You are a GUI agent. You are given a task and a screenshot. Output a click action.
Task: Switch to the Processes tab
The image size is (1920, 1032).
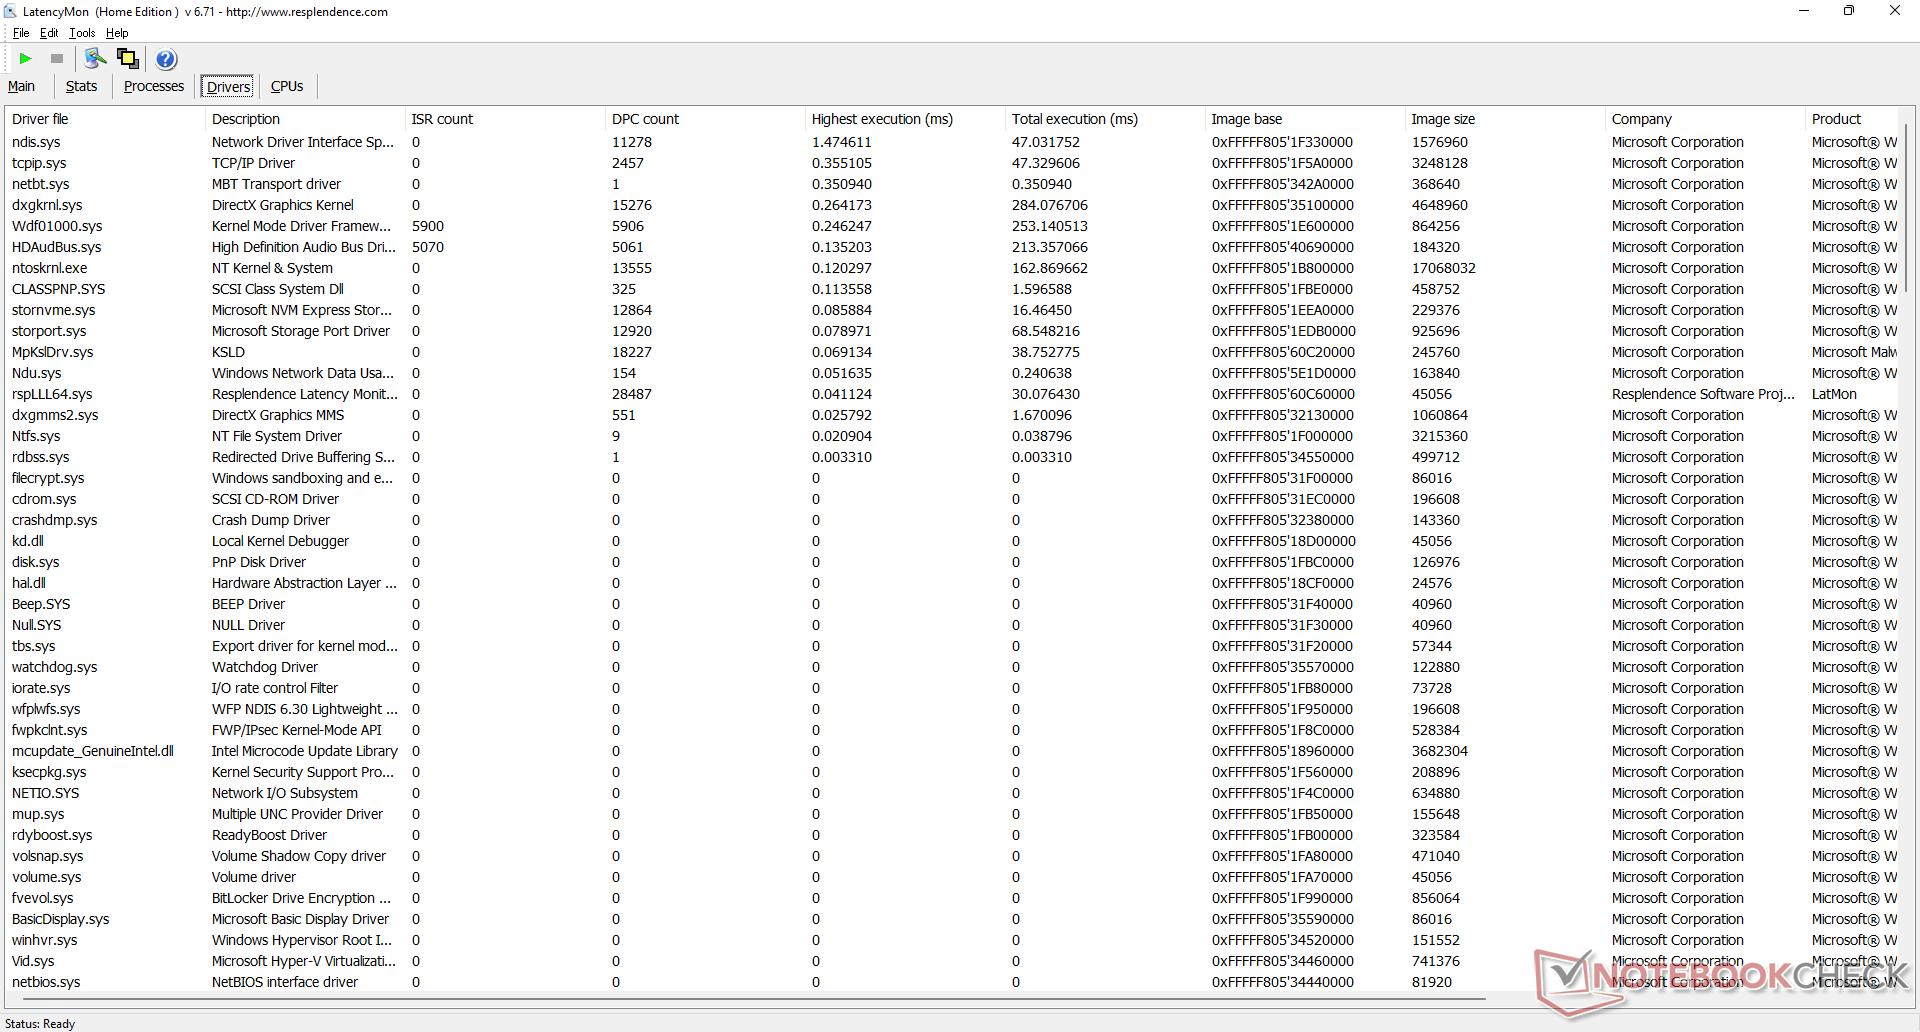coord(154,86)
